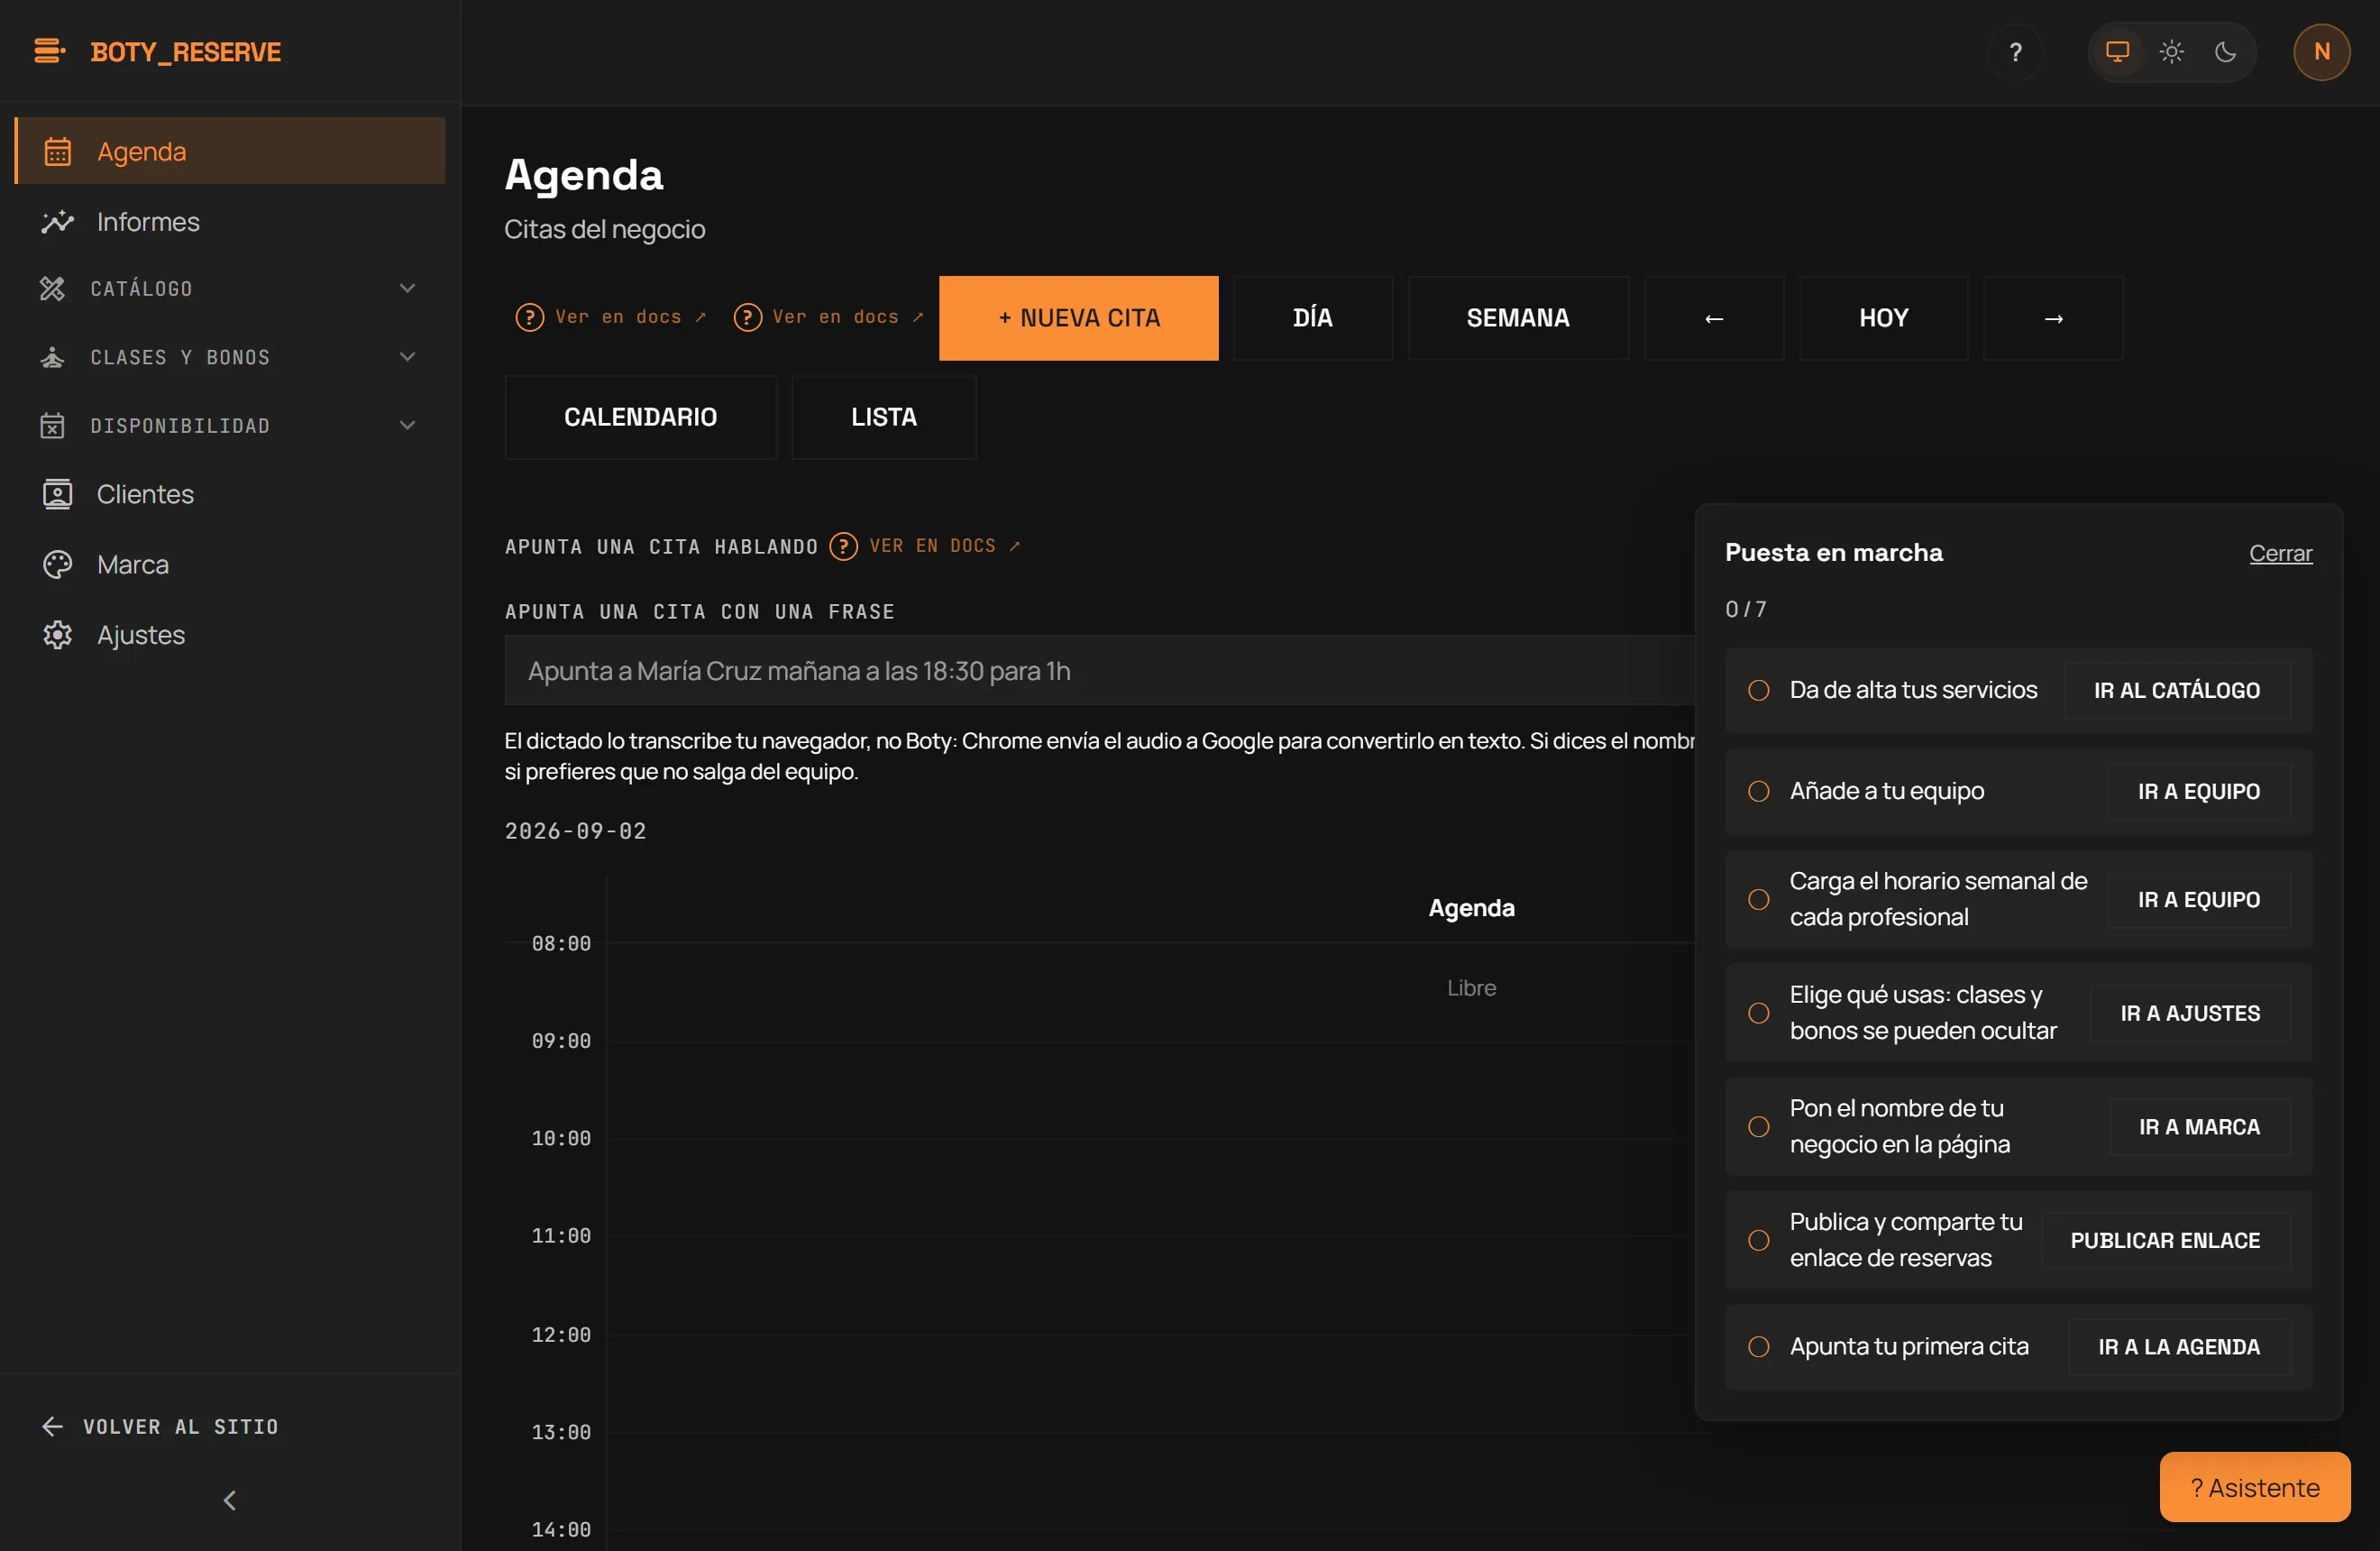Click the + Nueva Cita button
Image resolution: width=2380 pixels, height=1551 pixels.
coord(1079,318)
